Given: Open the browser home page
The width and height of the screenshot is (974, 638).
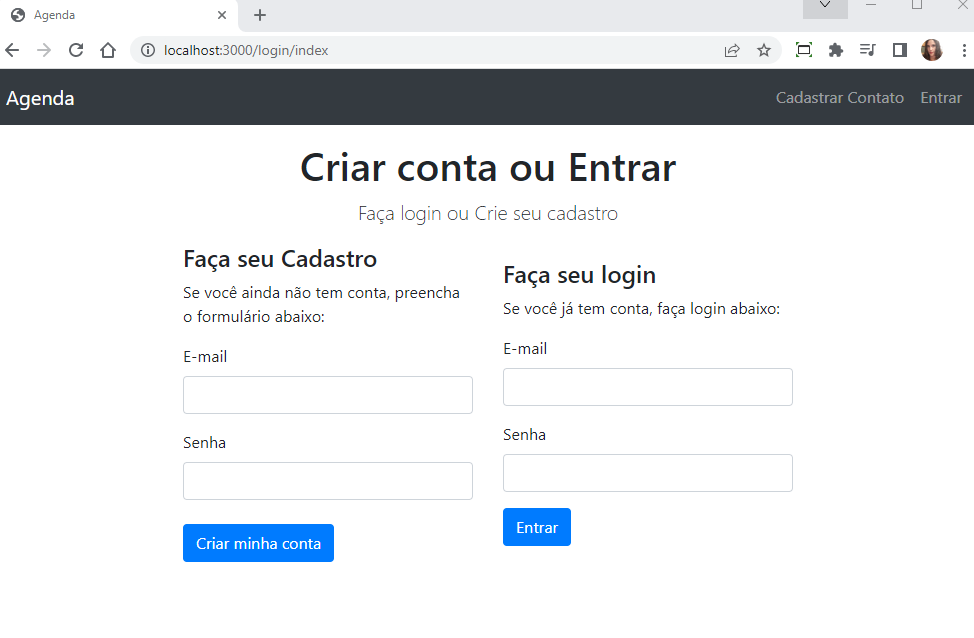Looking at the screenshot, I should tap(108, 49).
